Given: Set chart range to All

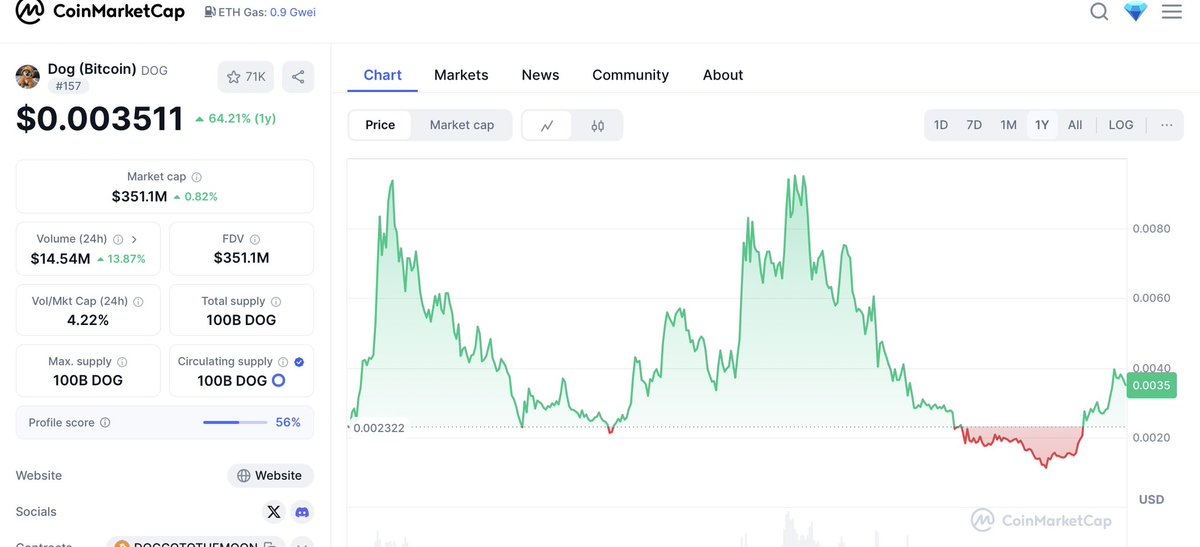Looking at the screenshot, I should pos(1075,125).
